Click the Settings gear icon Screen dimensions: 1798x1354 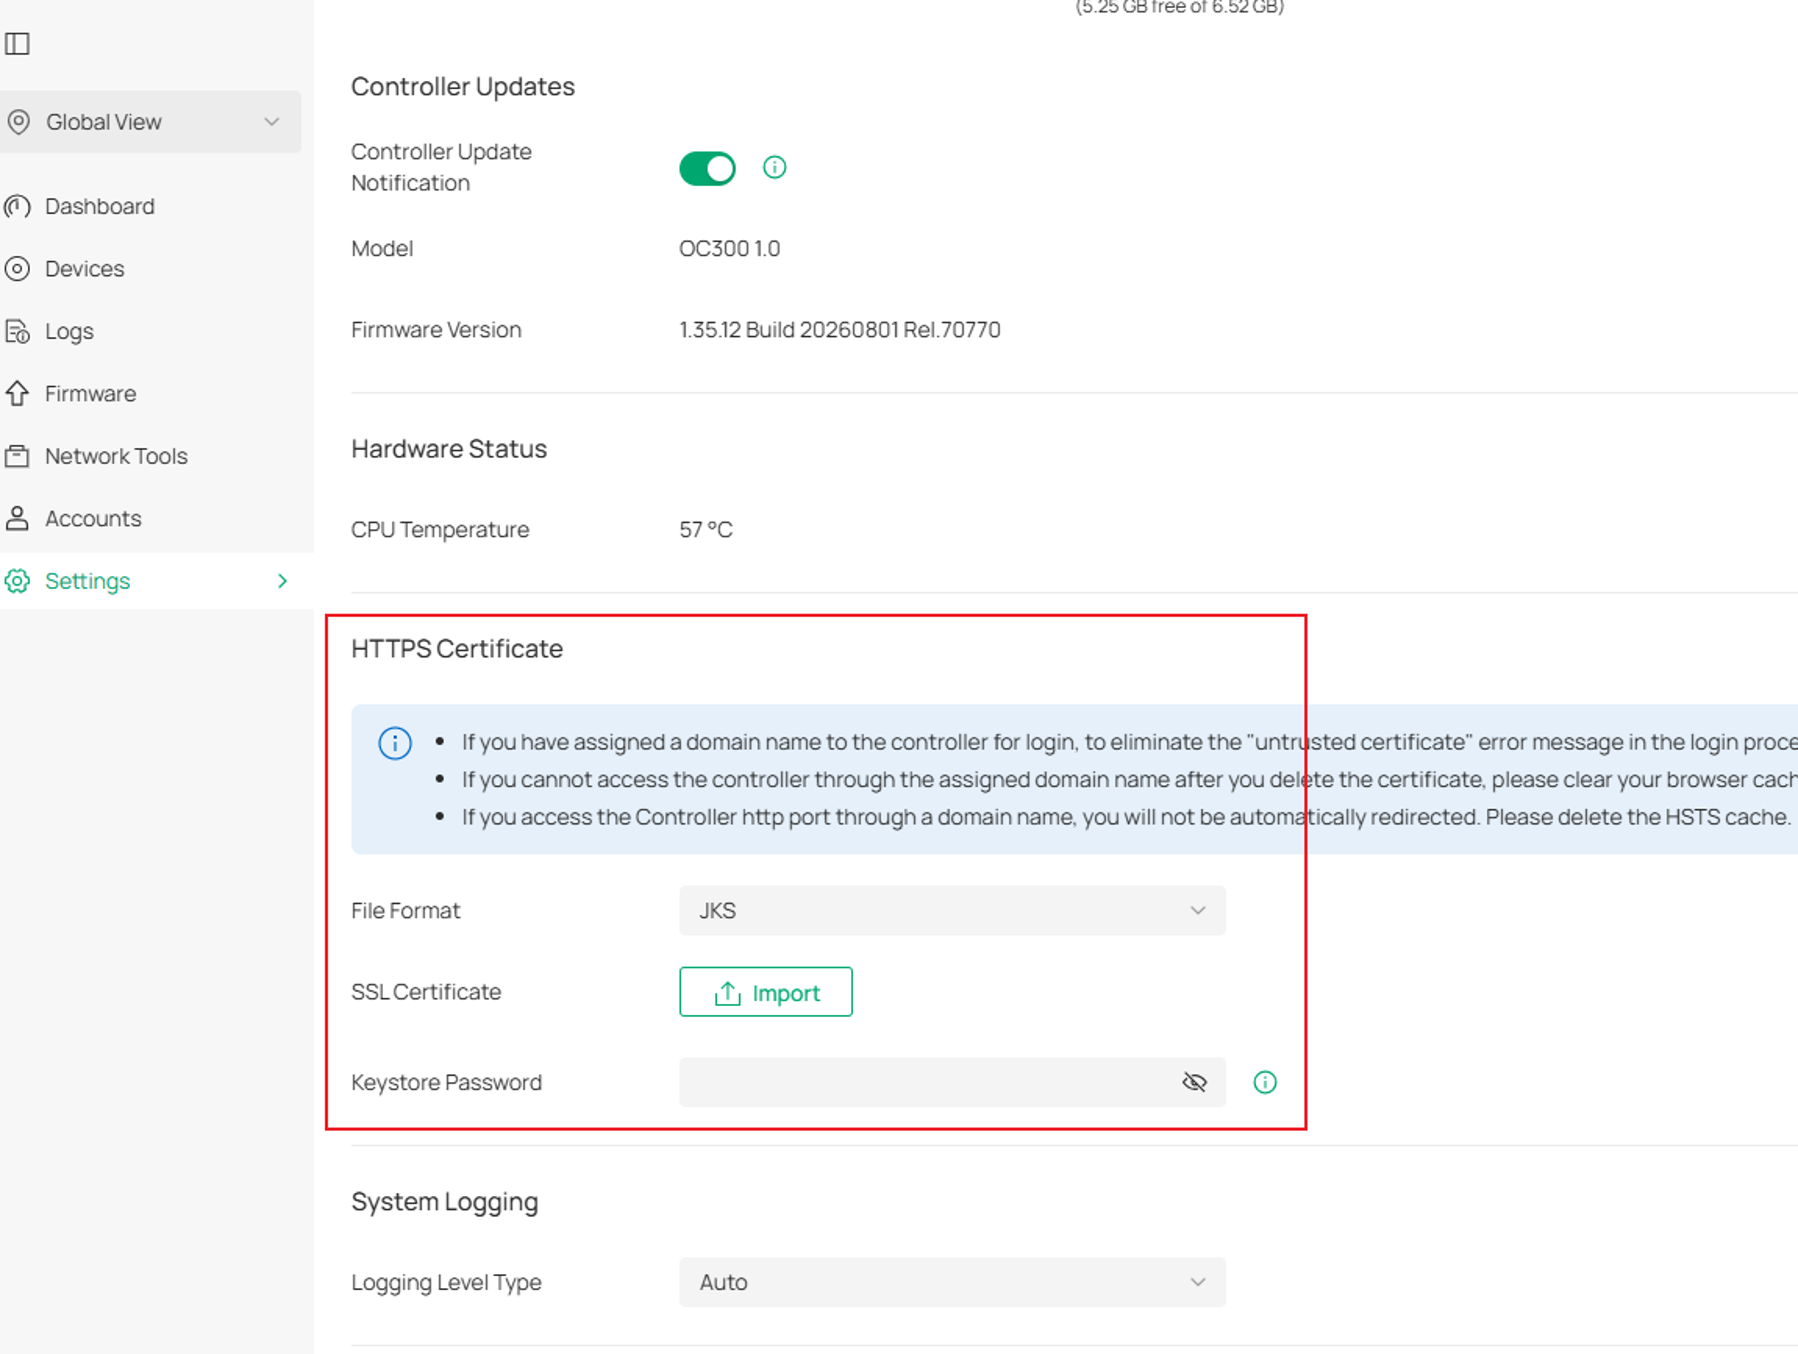point(17,581)
